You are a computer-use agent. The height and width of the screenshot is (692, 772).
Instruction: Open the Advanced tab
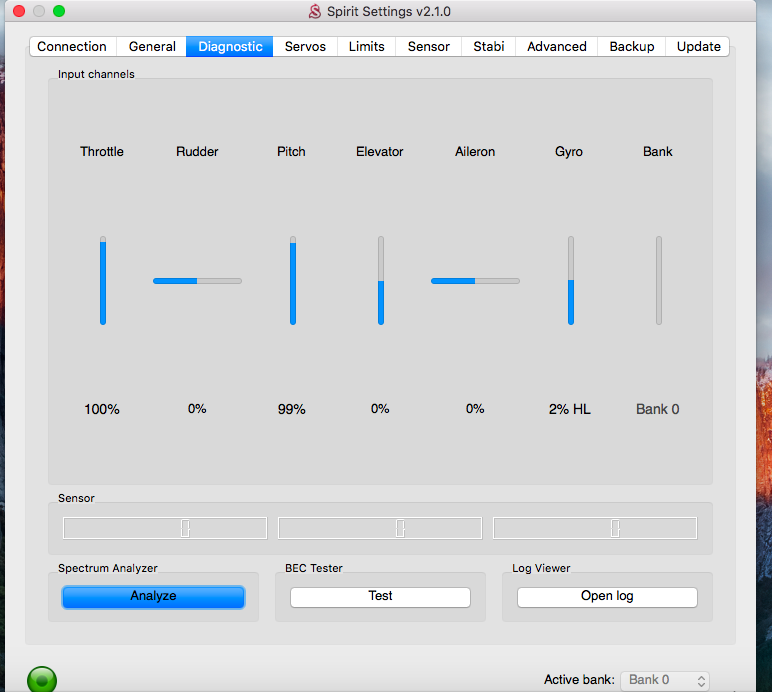point(556,46)
